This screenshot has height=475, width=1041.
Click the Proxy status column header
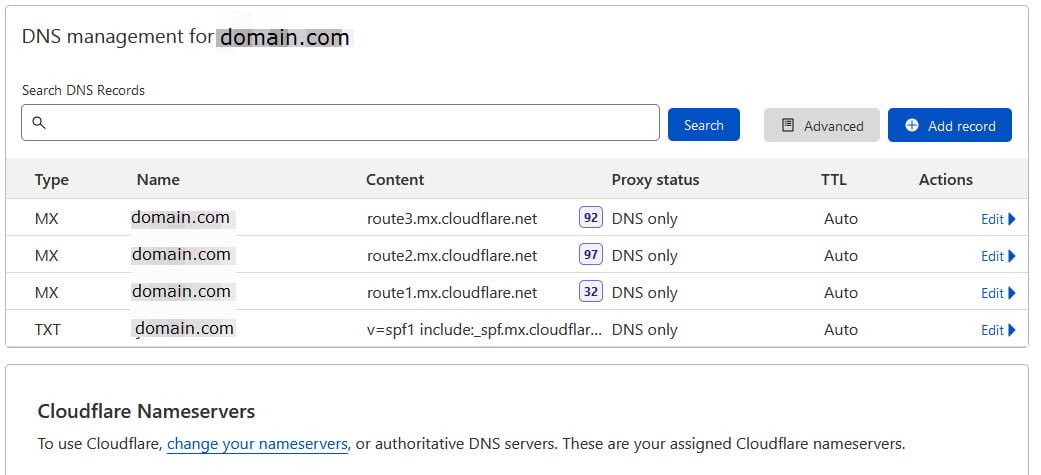(x=655, y=180)
